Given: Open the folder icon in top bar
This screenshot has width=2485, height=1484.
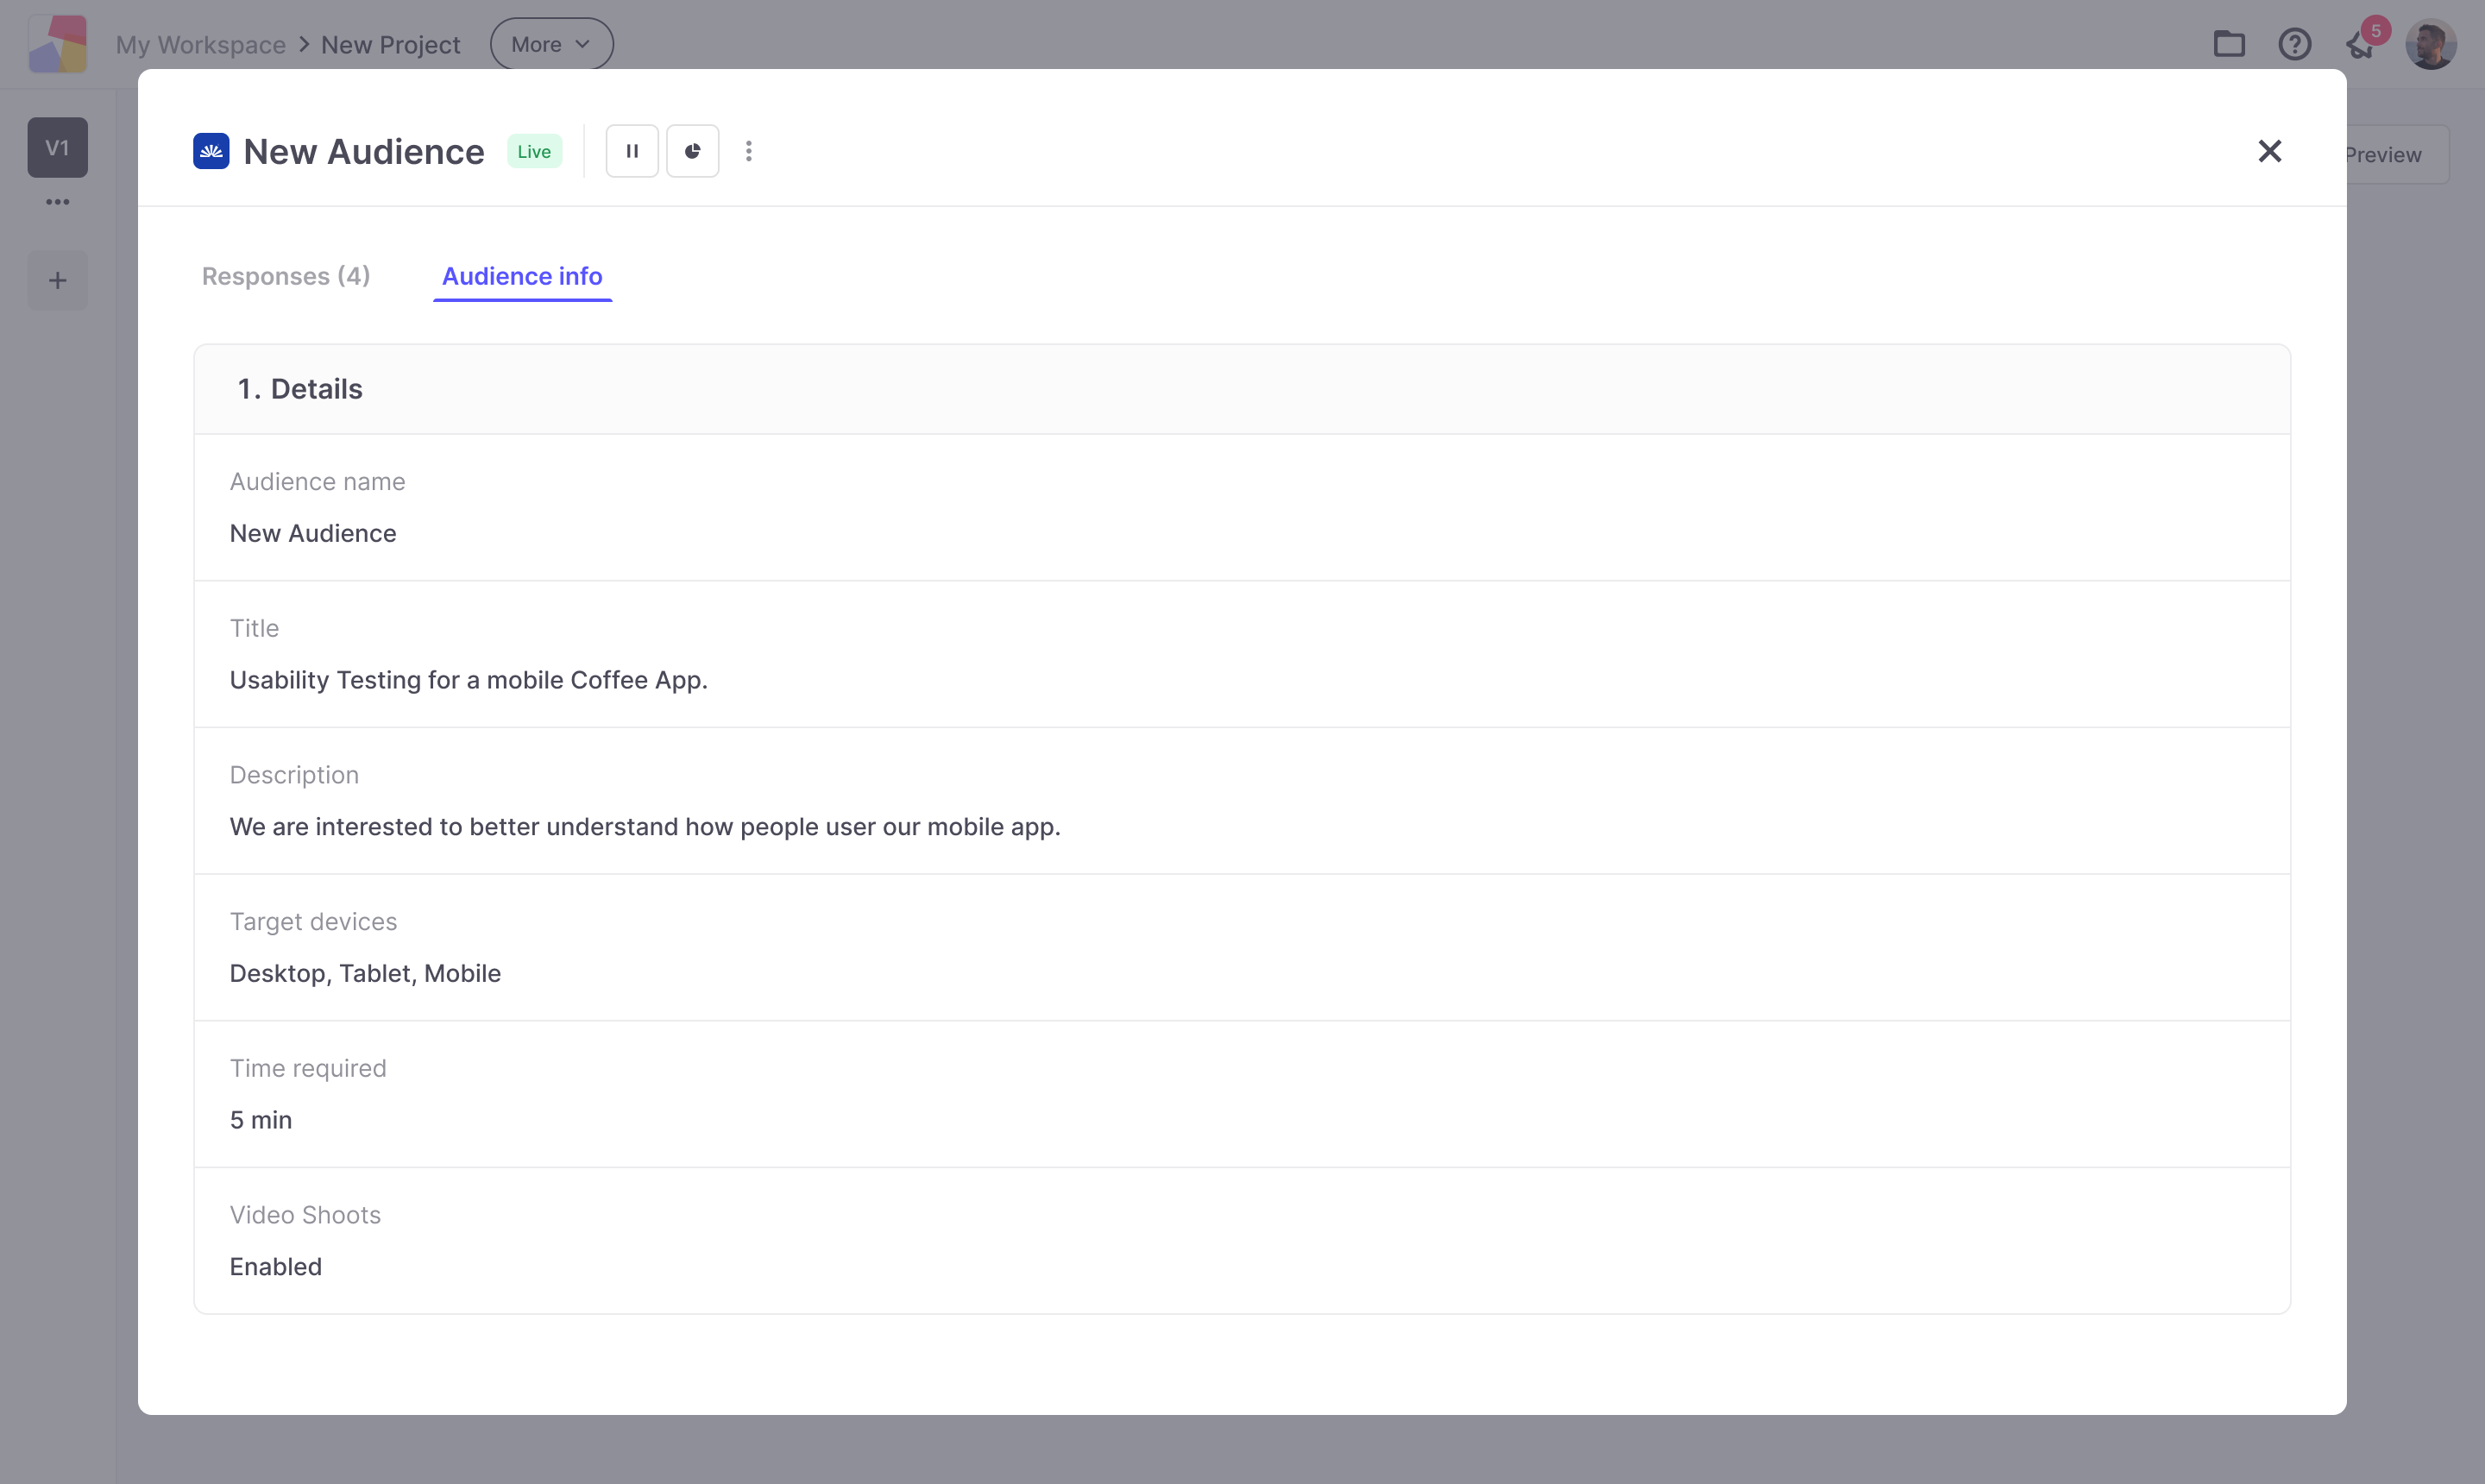Looking at the screenshot, I should [2229, 44].
